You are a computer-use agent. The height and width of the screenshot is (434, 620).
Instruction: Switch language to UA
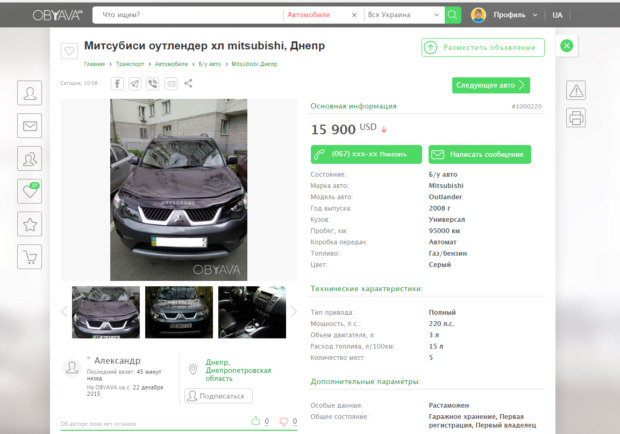click(x=557, y=15)
